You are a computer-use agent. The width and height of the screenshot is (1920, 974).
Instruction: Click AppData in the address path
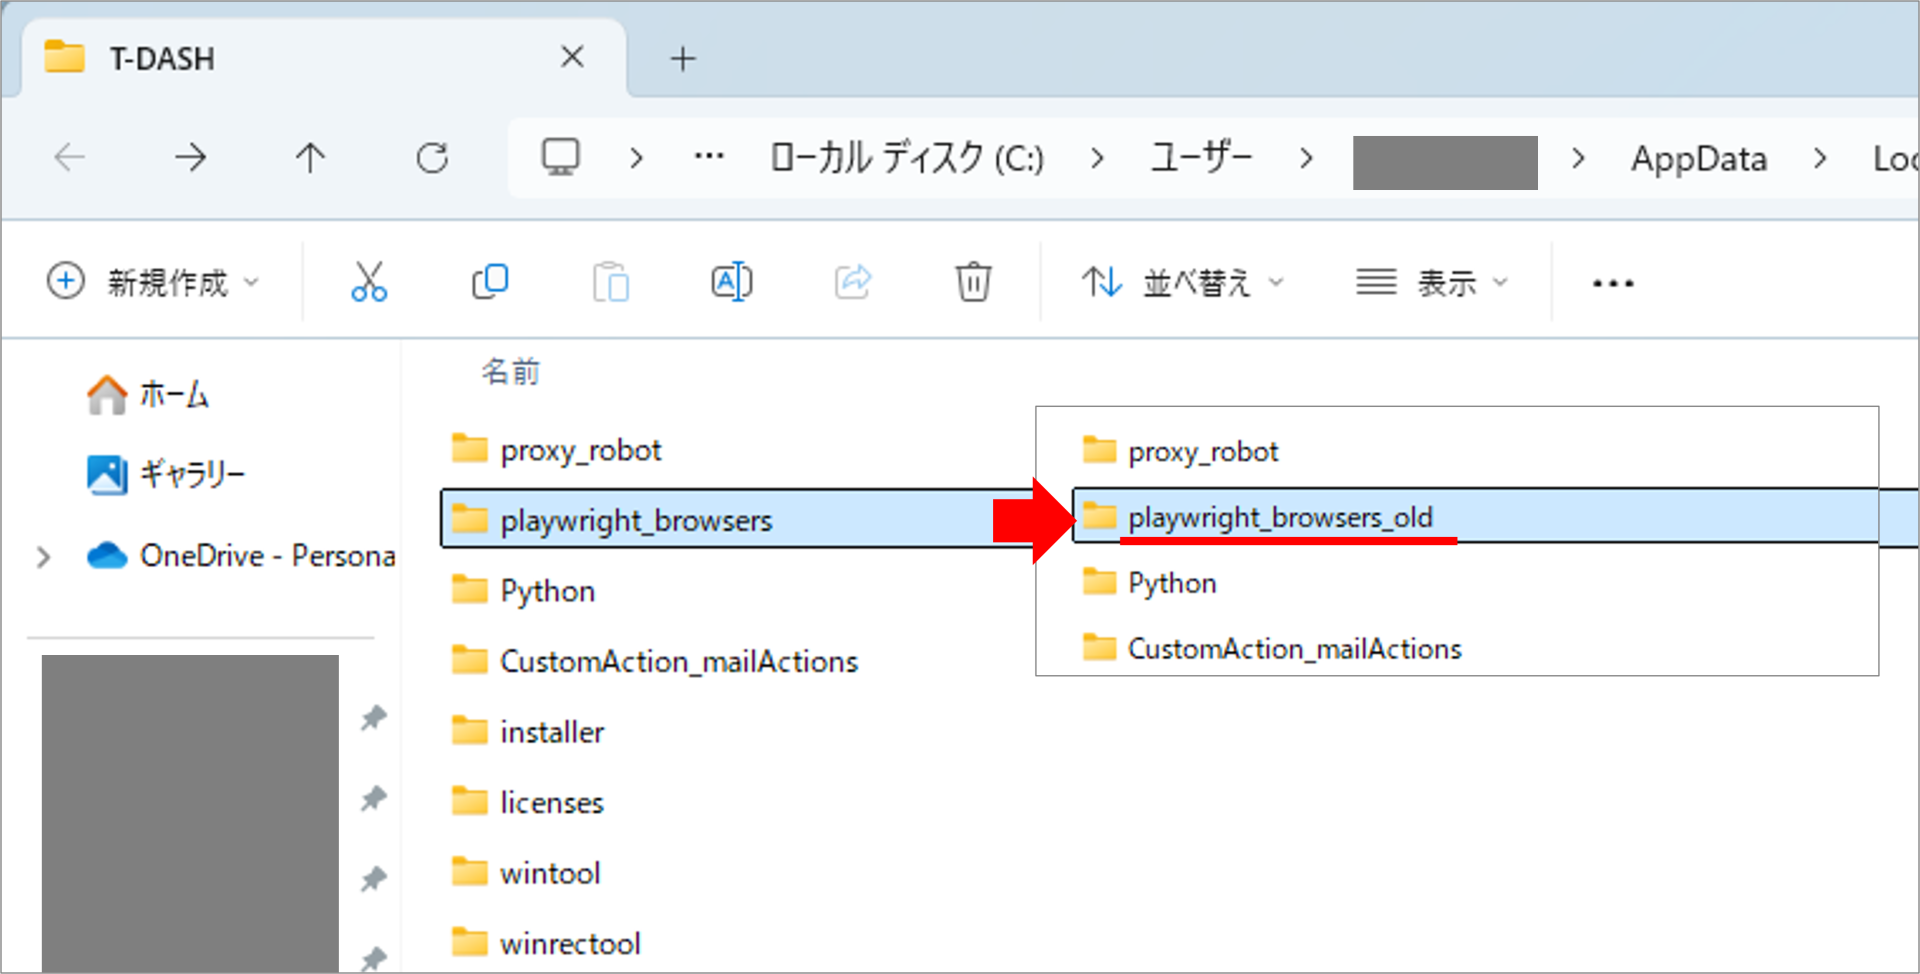tap(1698, 159)
